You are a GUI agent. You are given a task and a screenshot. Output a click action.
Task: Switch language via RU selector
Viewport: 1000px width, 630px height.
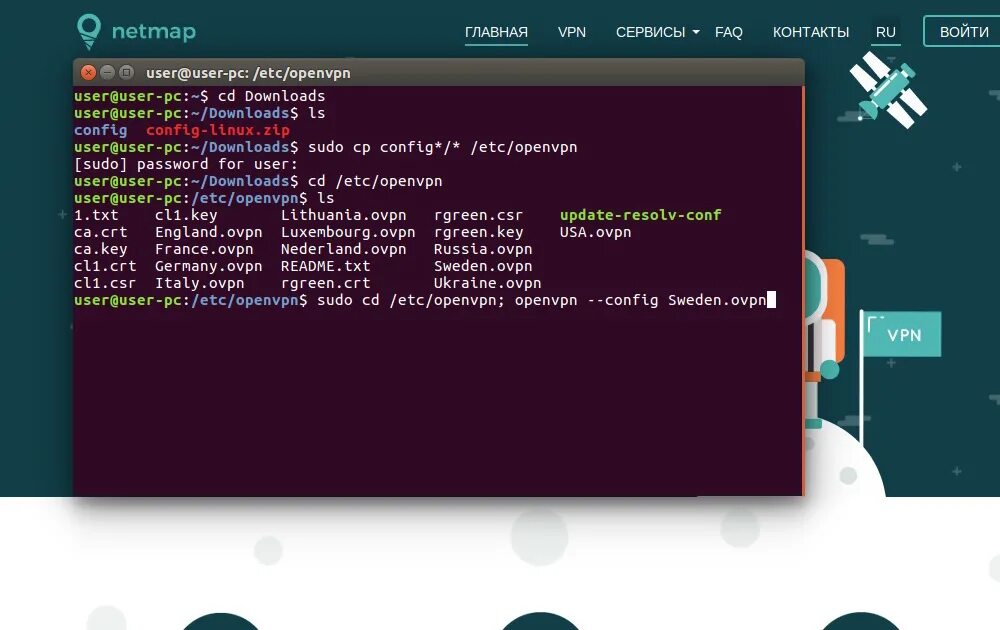point(886,32)
